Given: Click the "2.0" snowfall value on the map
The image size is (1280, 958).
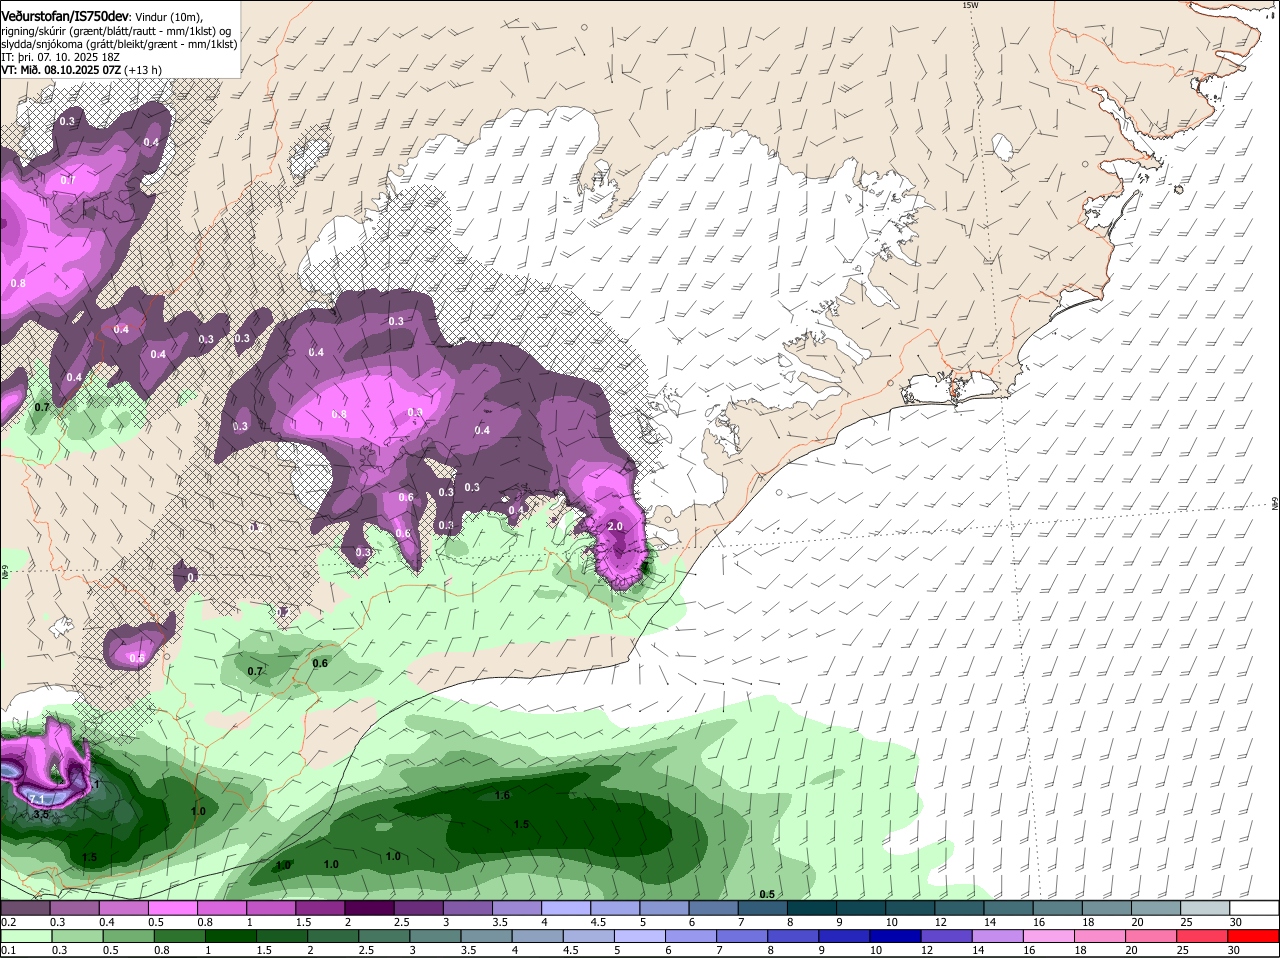Looking at the screenshot, I should pyautogui.click(x=615, y=526).
